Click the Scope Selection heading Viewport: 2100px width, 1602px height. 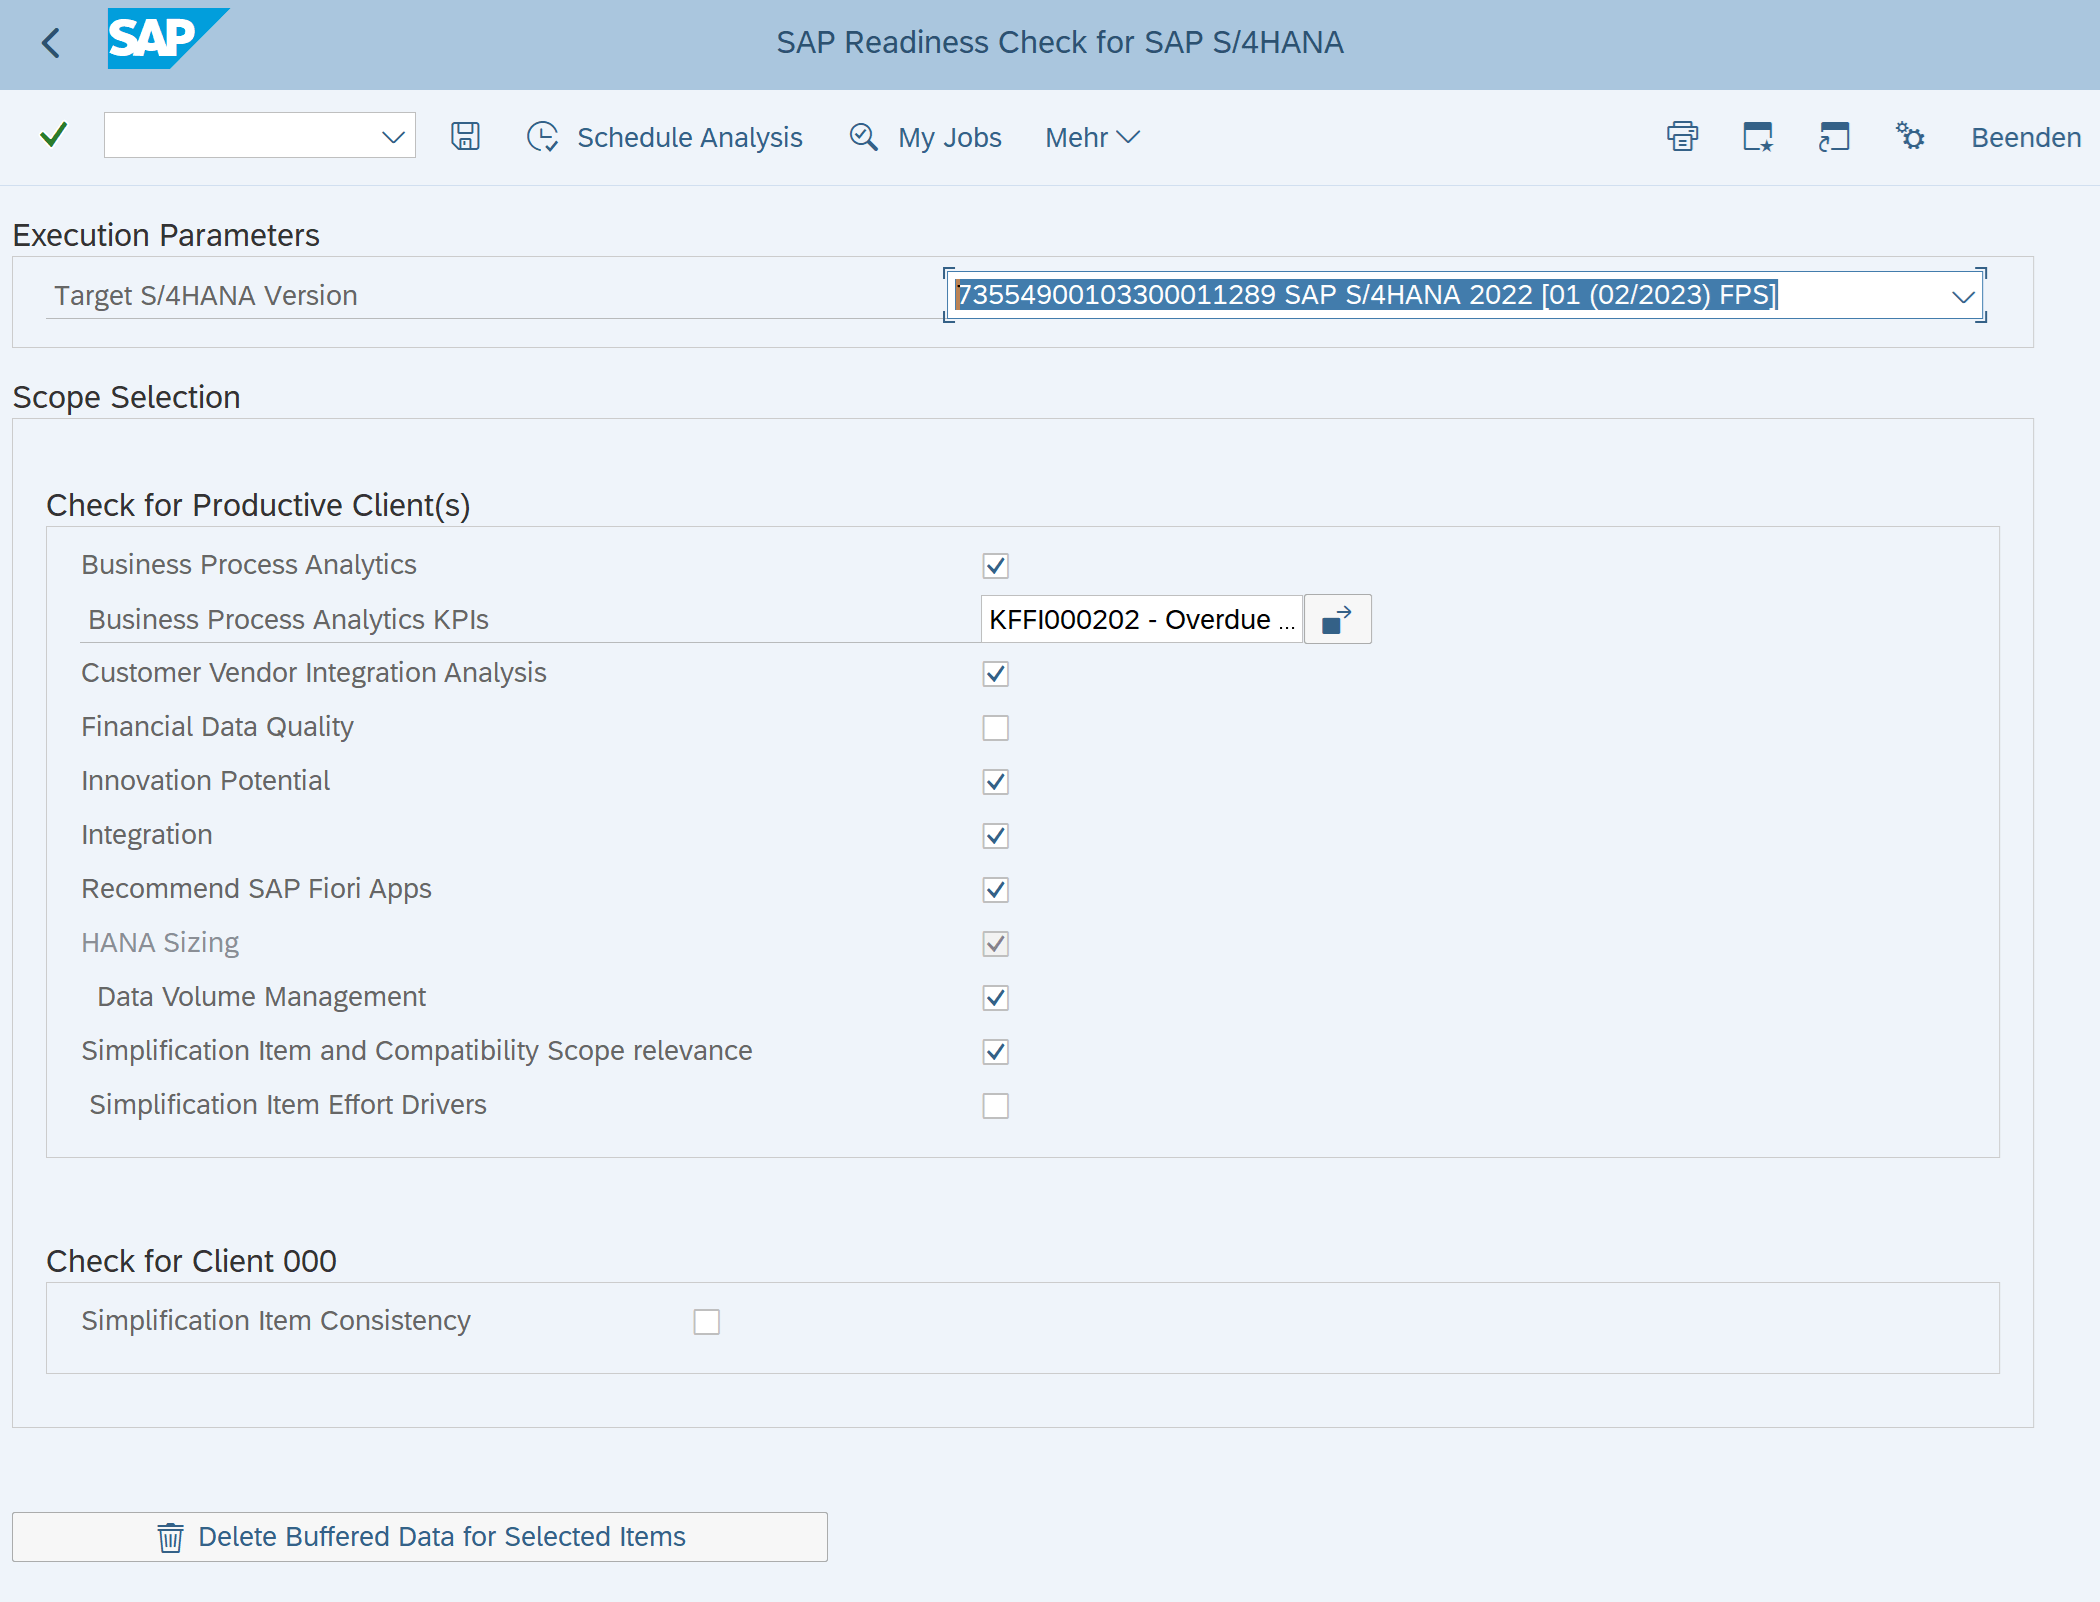coord(126,397)
